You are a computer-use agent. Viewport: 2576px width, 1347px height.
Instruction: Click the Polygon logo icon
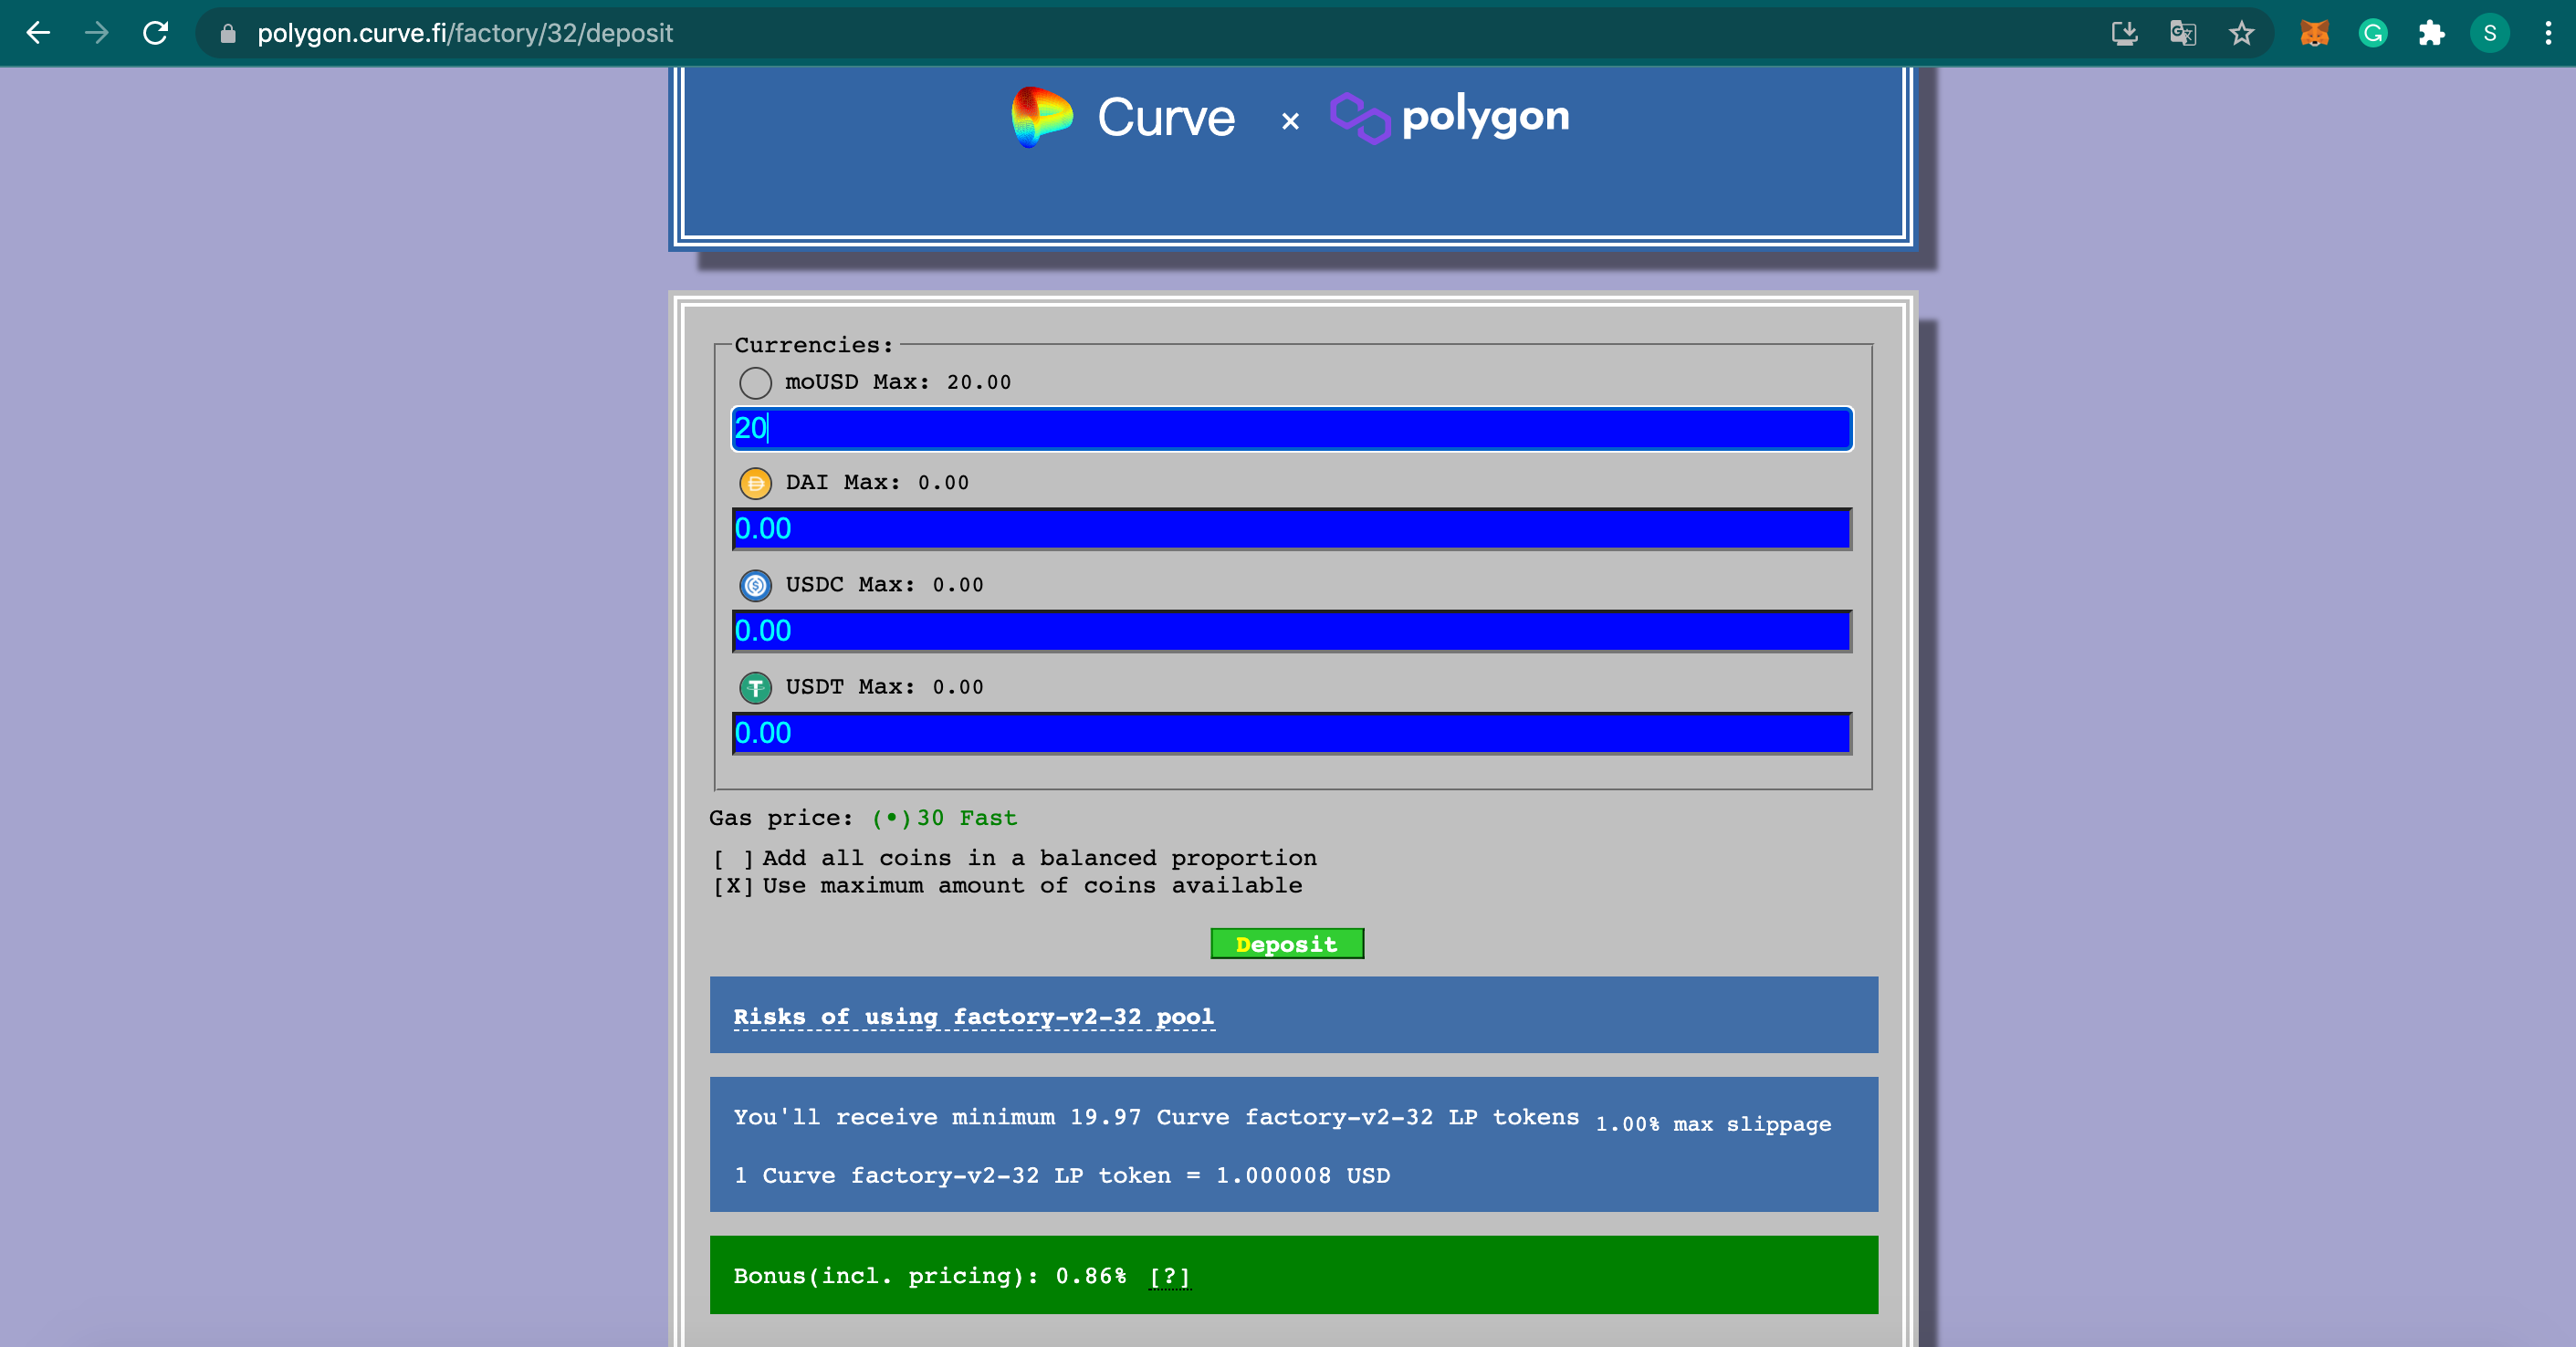pos(1360,118)
